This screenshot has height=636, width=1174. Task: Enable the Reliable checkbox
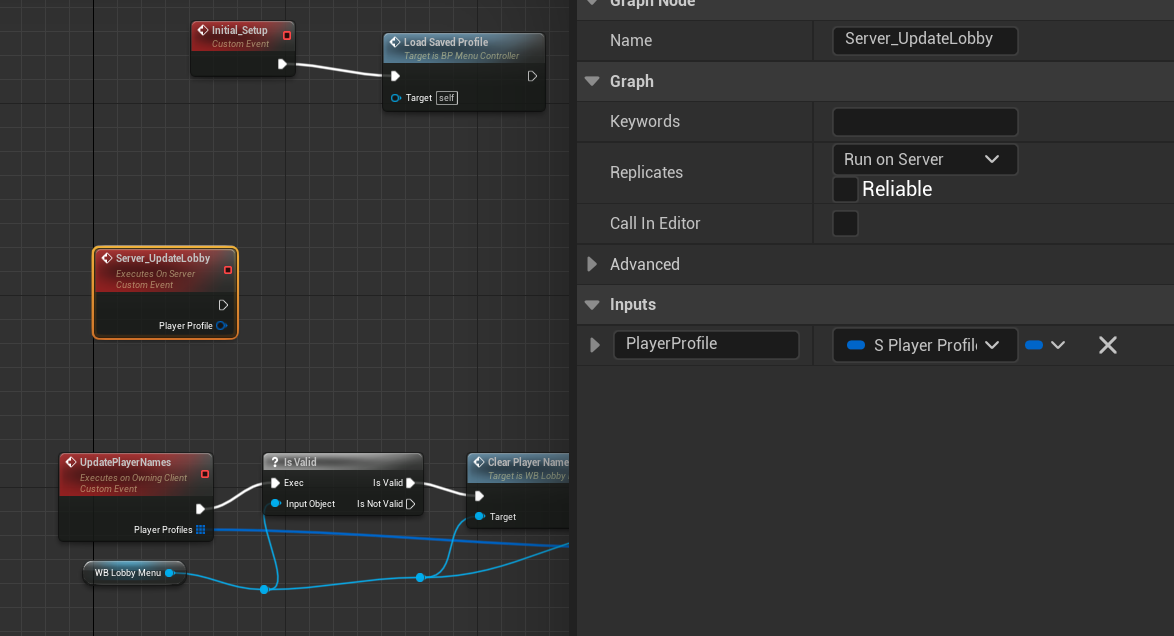click(845, 190)
